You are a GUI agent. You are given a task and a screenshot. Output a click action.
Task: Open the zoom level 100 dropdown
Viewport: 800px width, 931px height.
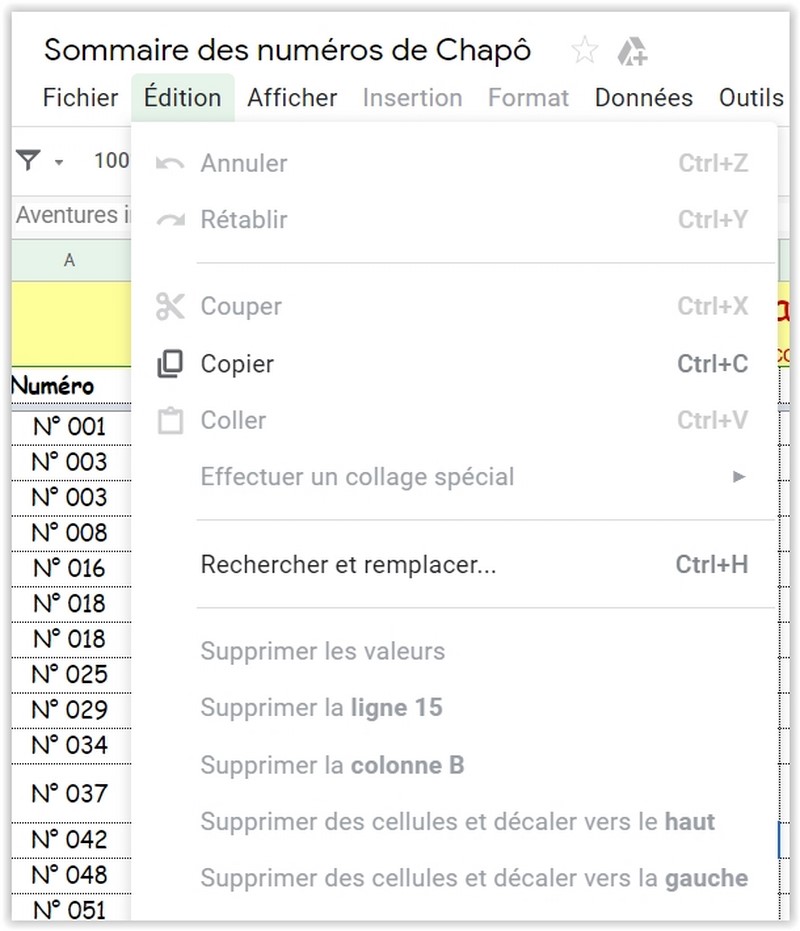(111, 160)
